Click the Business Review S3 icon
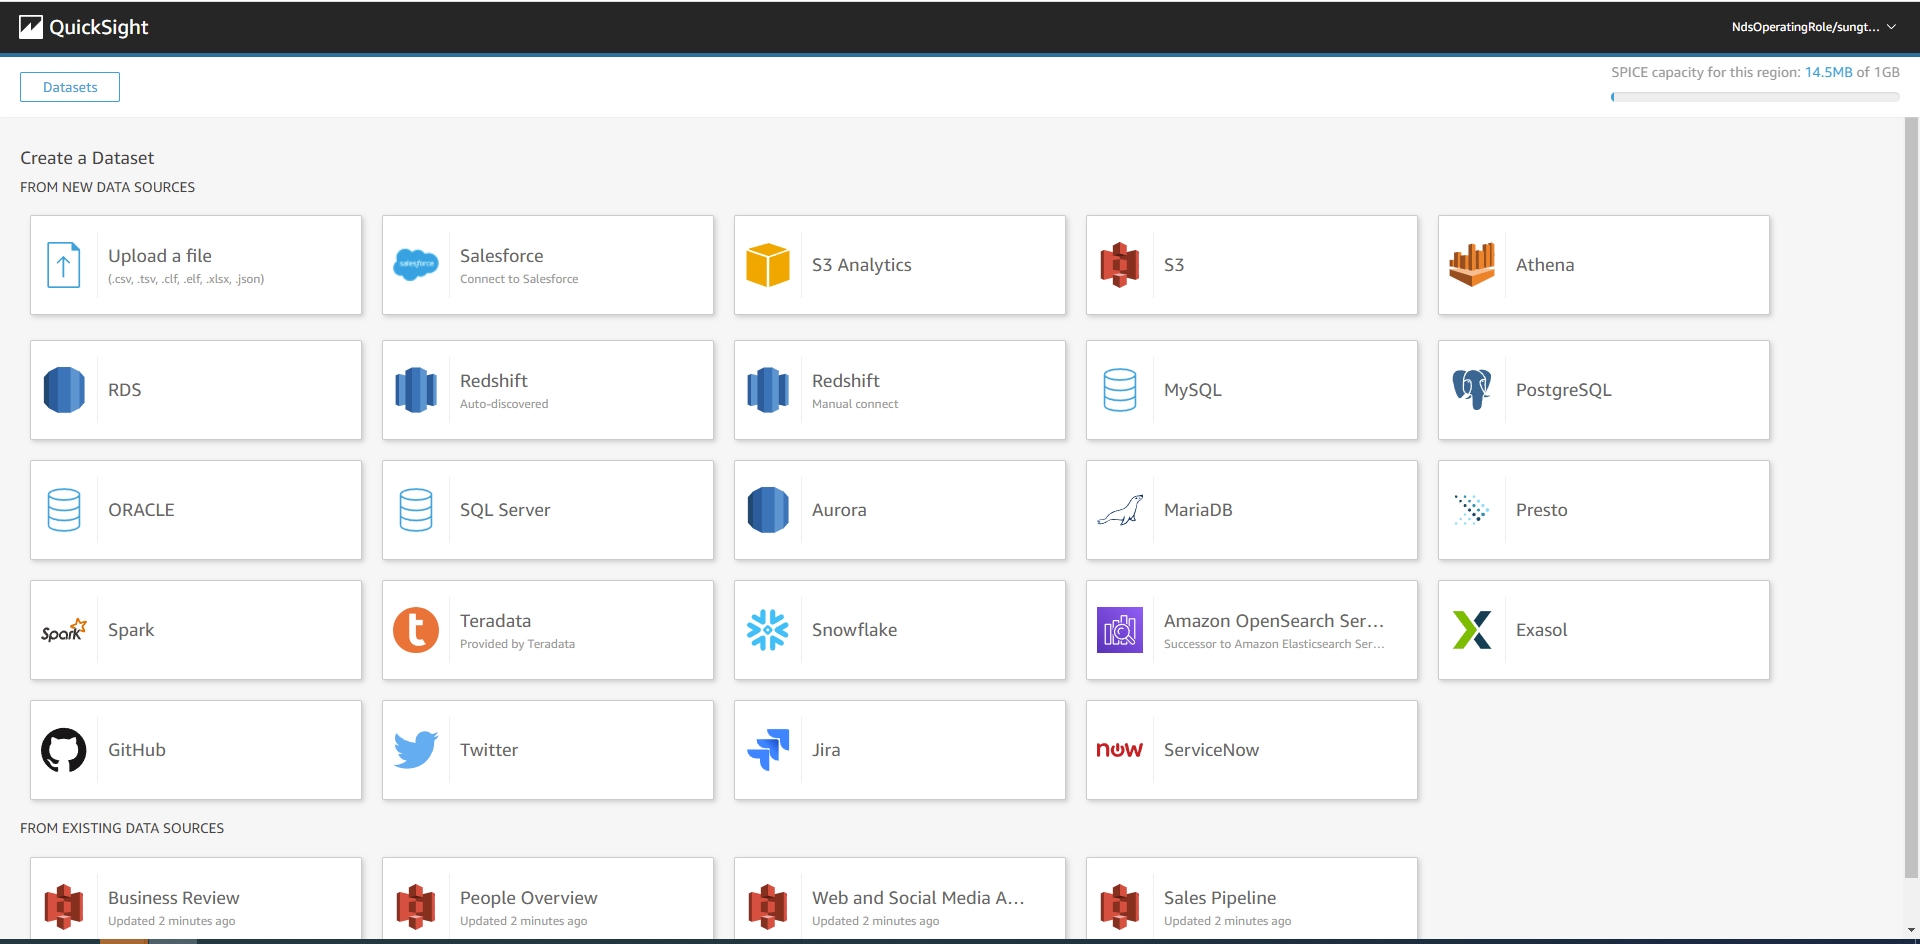Screen dimensions: 1920x944 point(64,907)
